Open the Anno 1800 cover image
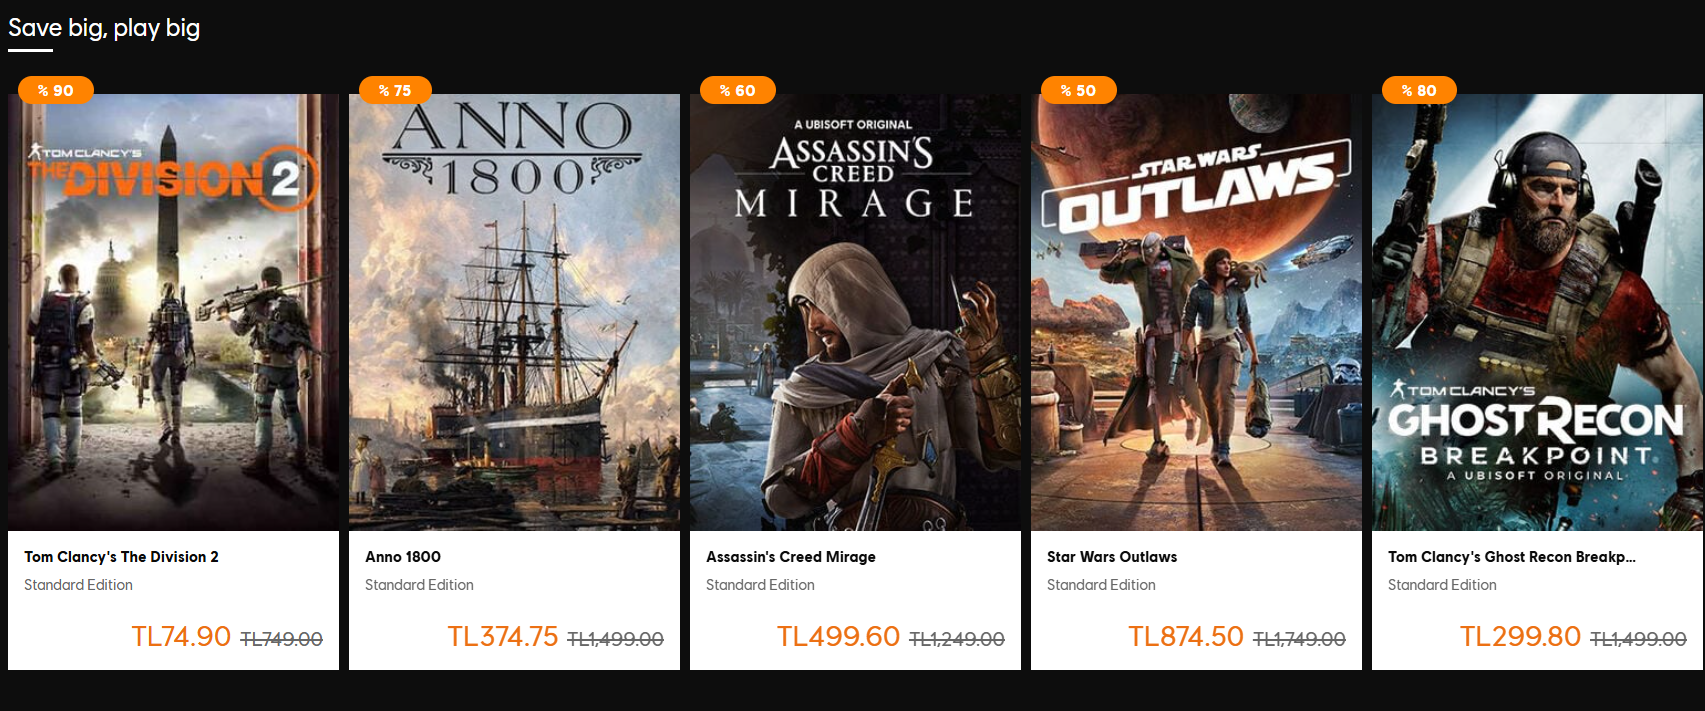The height and width of the screenshot is (711, 1705). (514, 312)
